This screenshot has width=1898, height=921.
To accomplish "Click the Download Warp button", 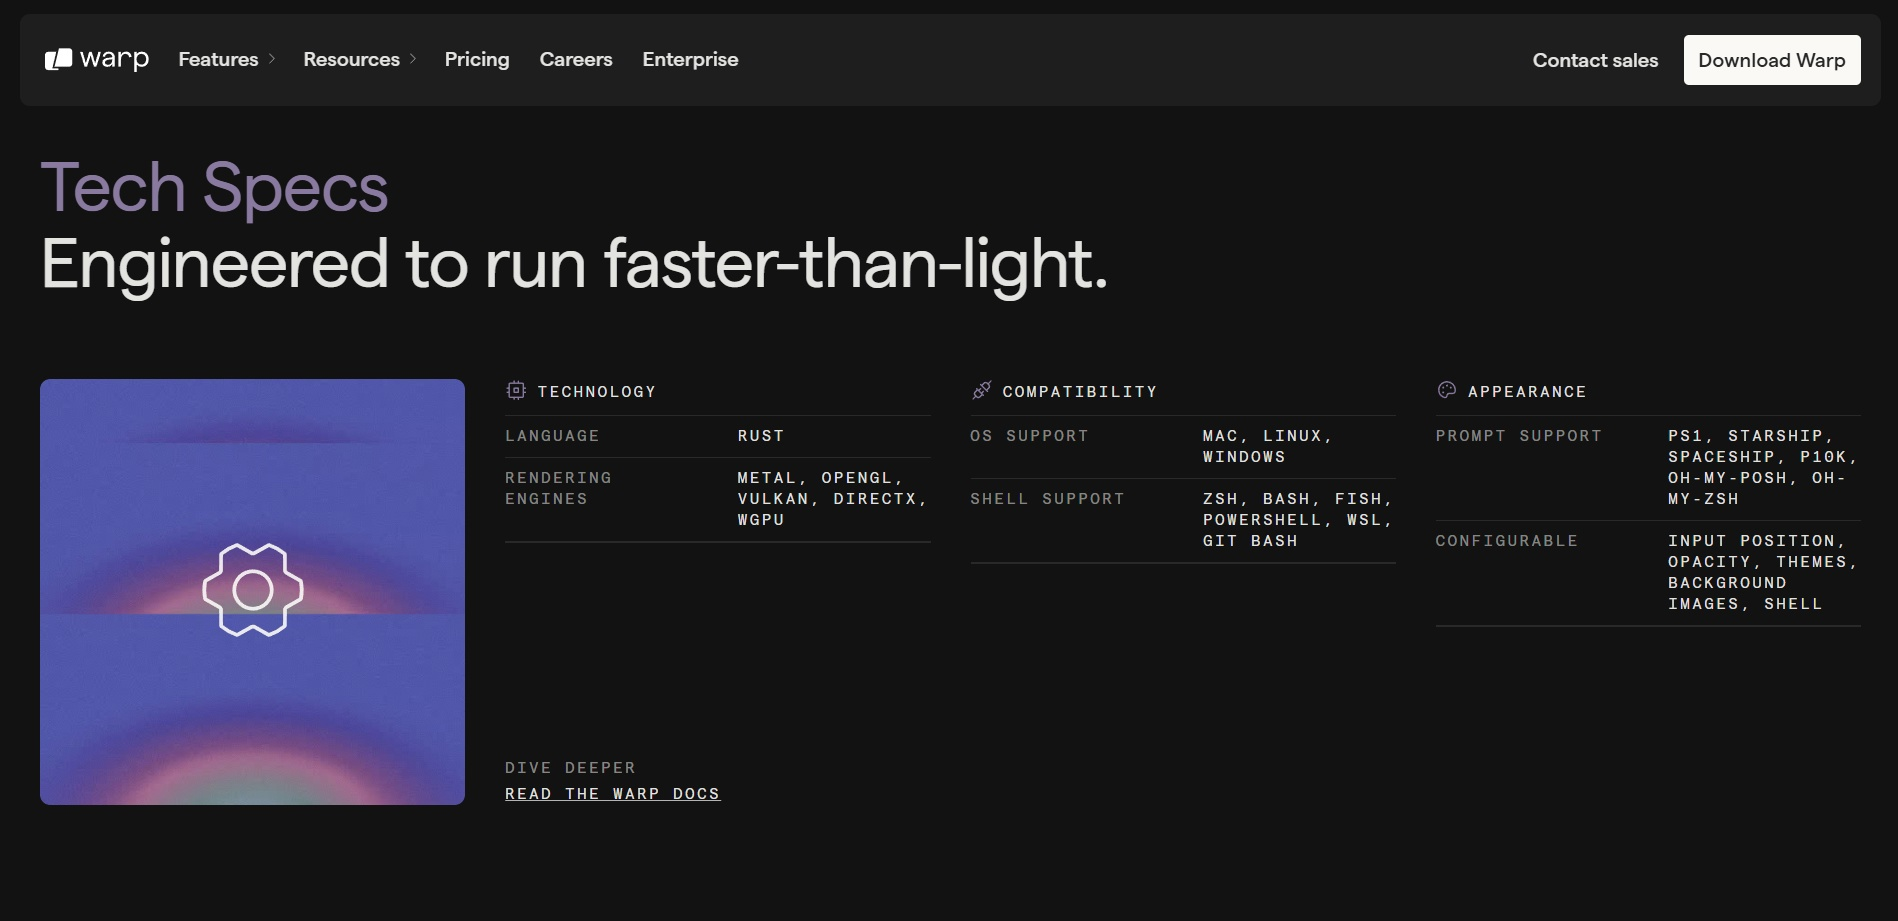I will 1772,60.
